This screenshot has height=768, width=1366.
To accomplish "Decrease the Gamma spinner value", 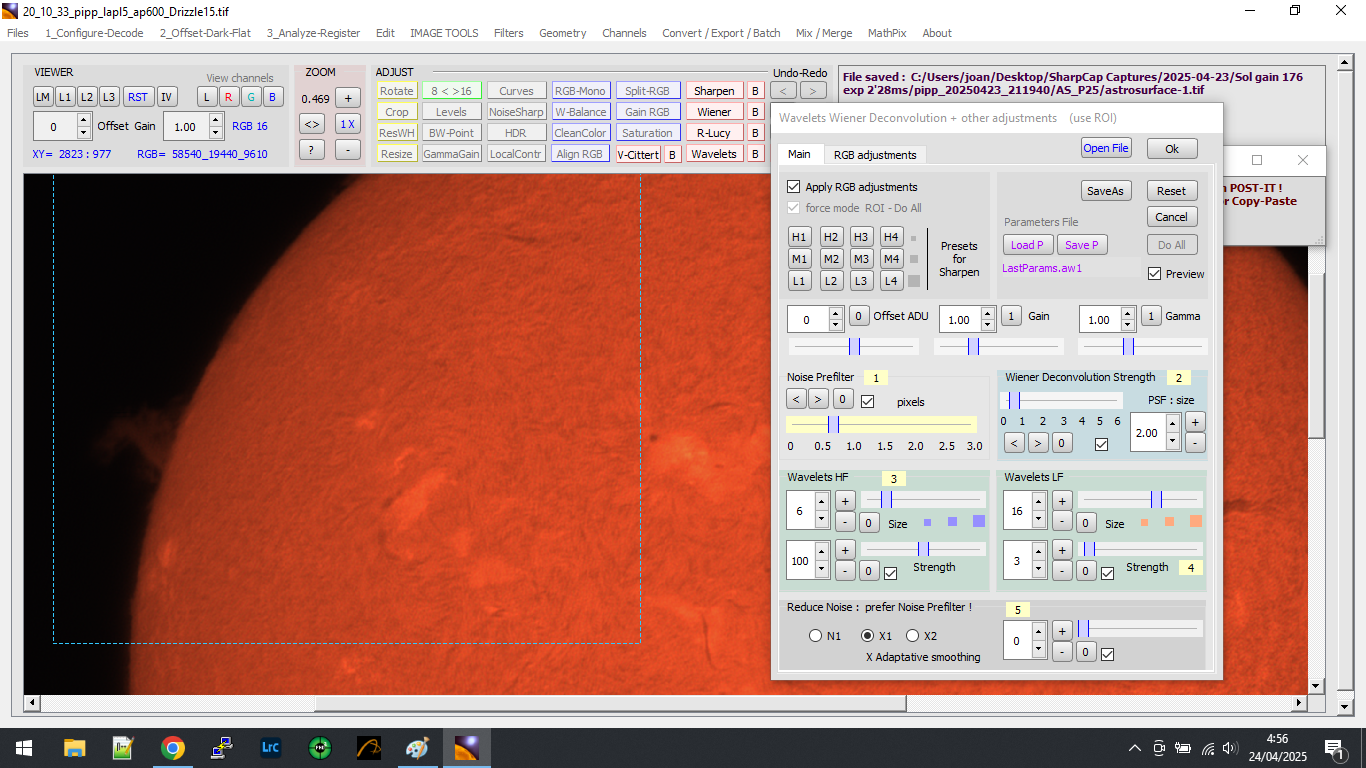I will click(x=1128, y=326).
